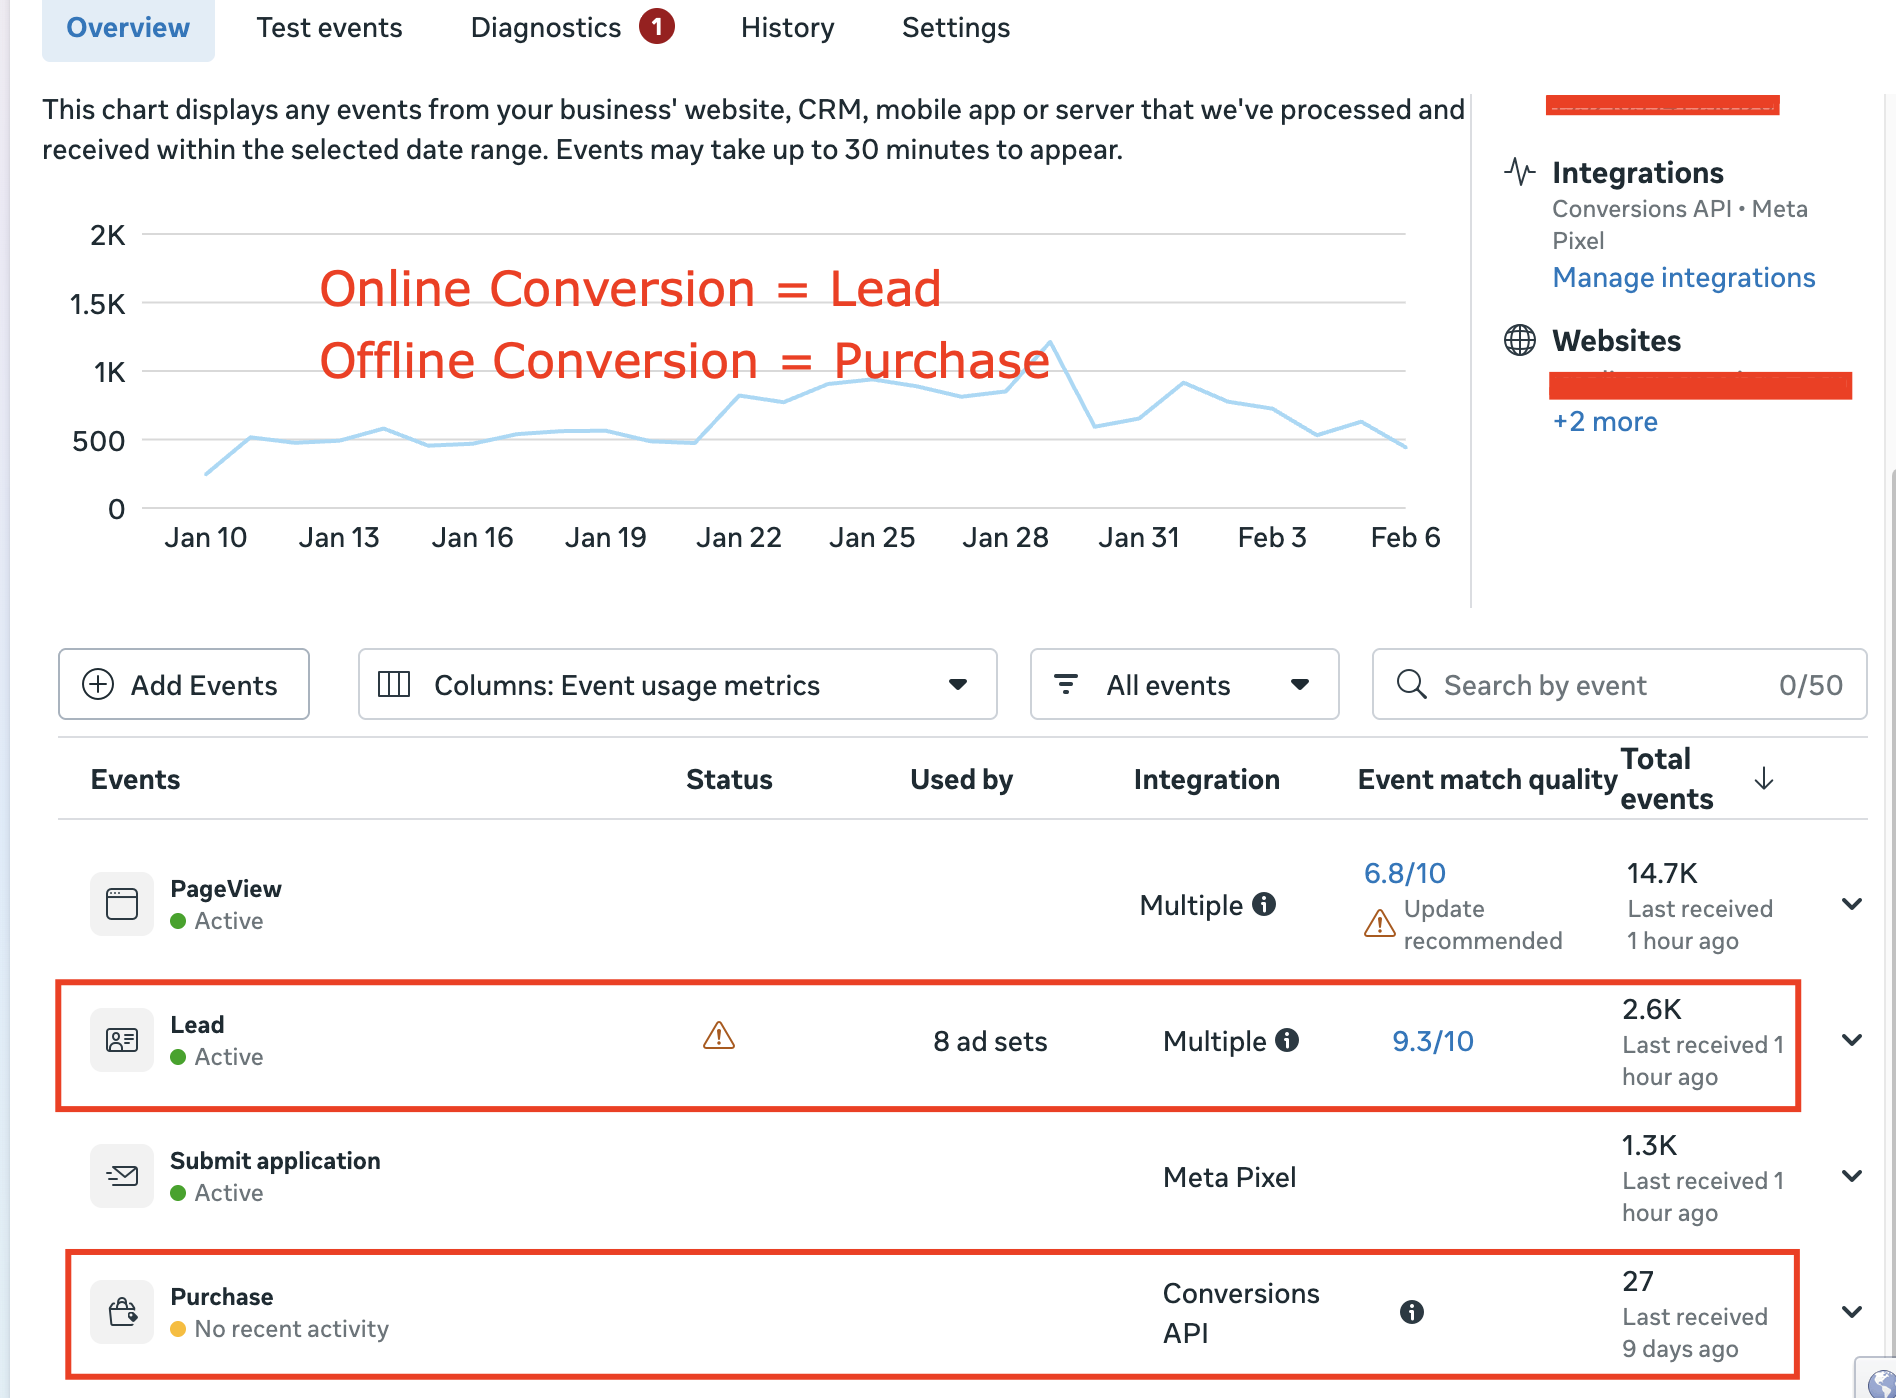Click the info icon on the Purchase row
The image size is (1896, 1398).
click(x=1411, y=1312)
